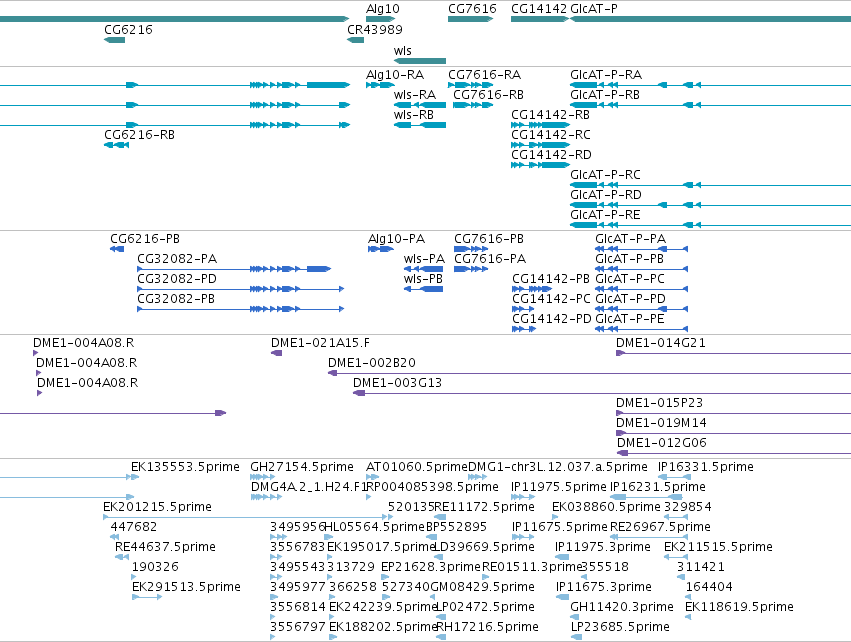Image resolution: width=851 pixels, height=642 pixels.
Task: Select the GH27154.5prime EST label
Action: point(302,467)
